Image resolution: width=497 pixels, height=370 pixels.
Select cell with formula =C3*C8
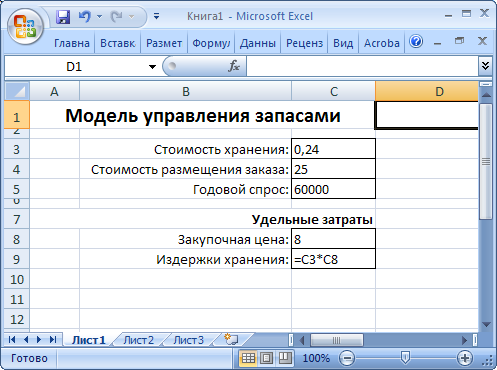[333, 259]
